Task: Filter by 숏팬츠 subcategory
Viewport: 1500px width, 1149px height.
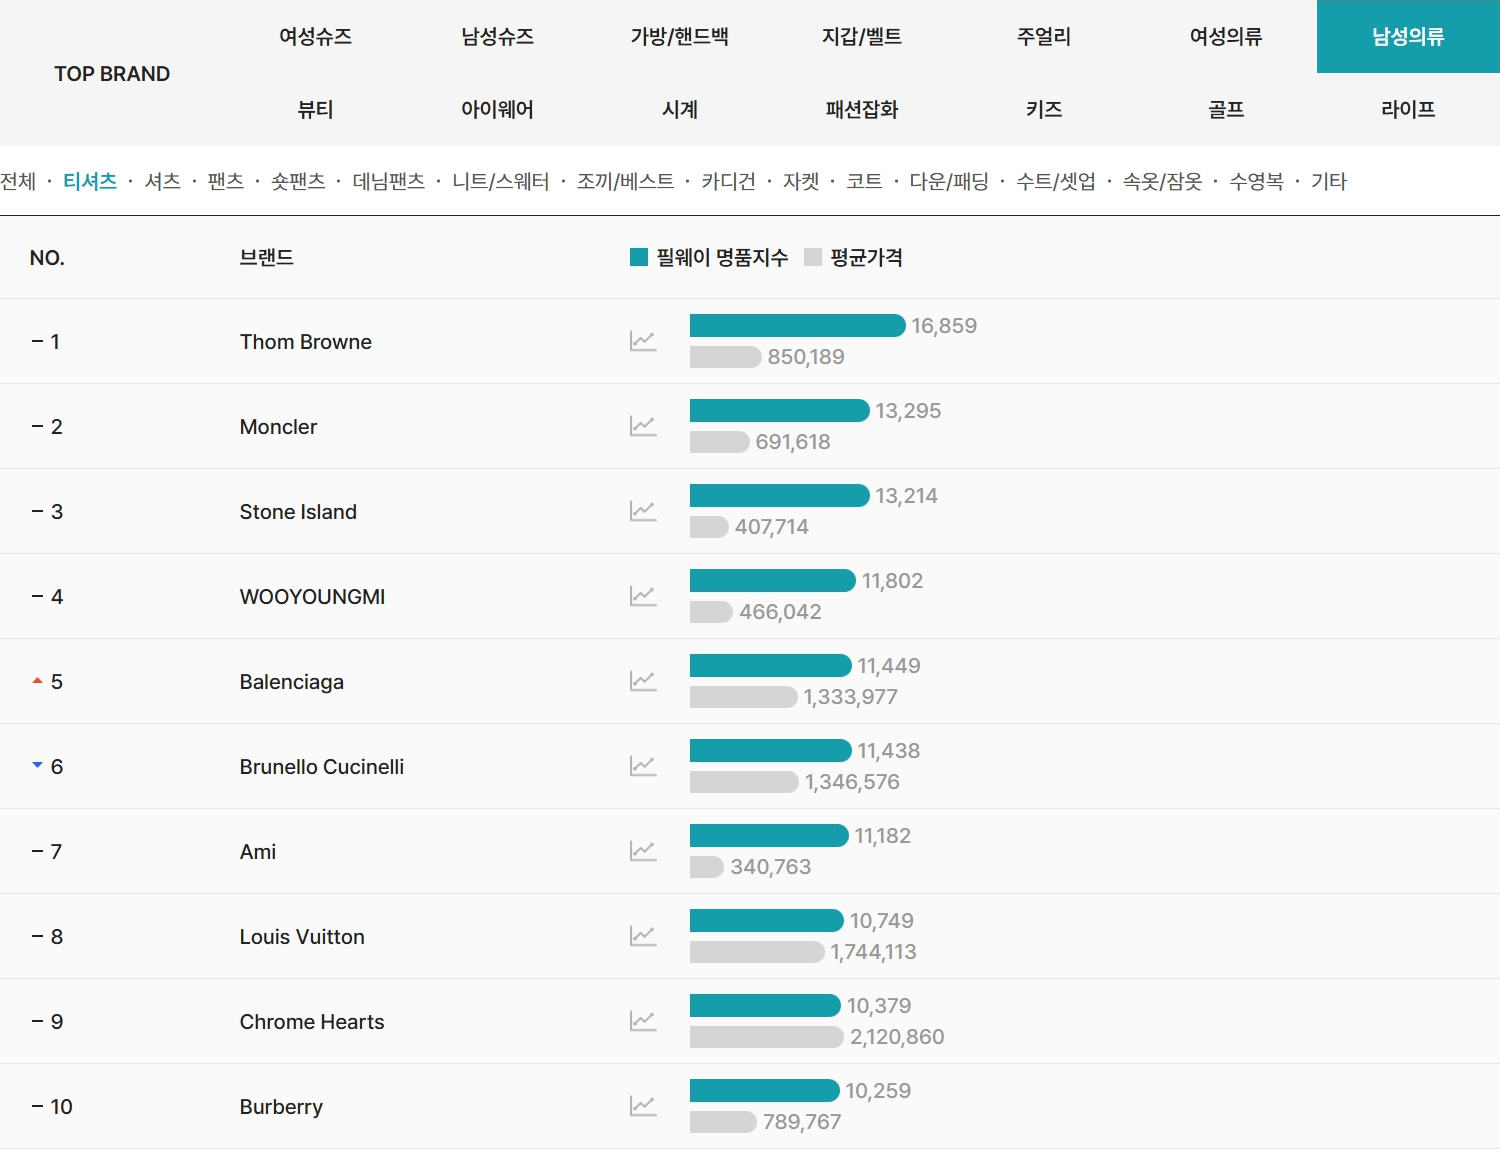Action: pyautogui.click(x=298, y=181)
